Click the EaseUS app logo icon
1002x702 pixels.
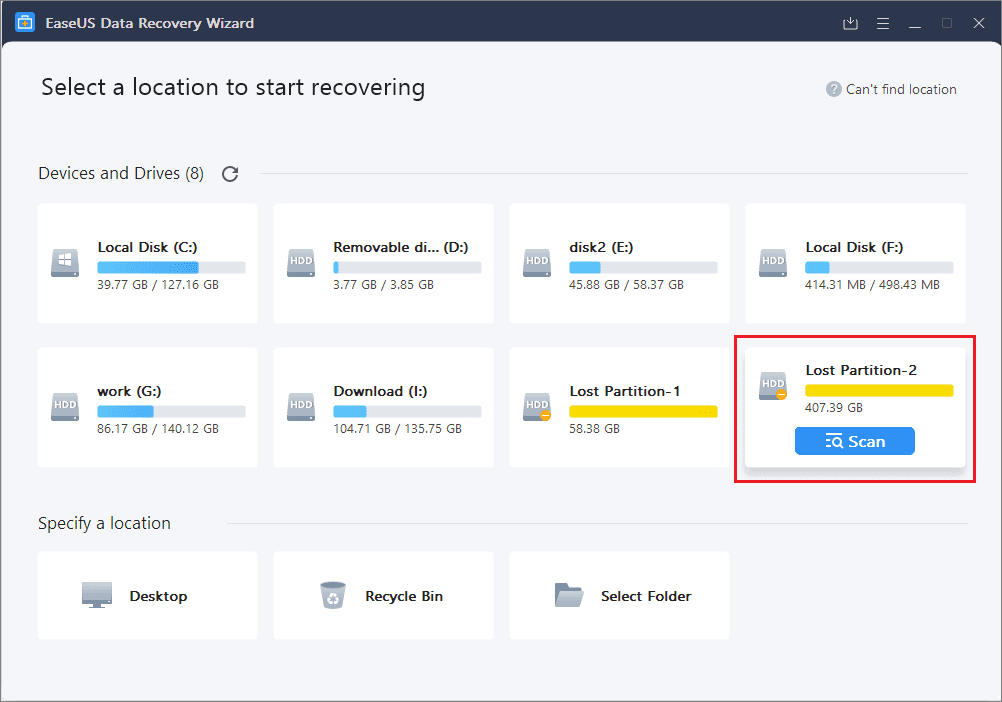25,23
